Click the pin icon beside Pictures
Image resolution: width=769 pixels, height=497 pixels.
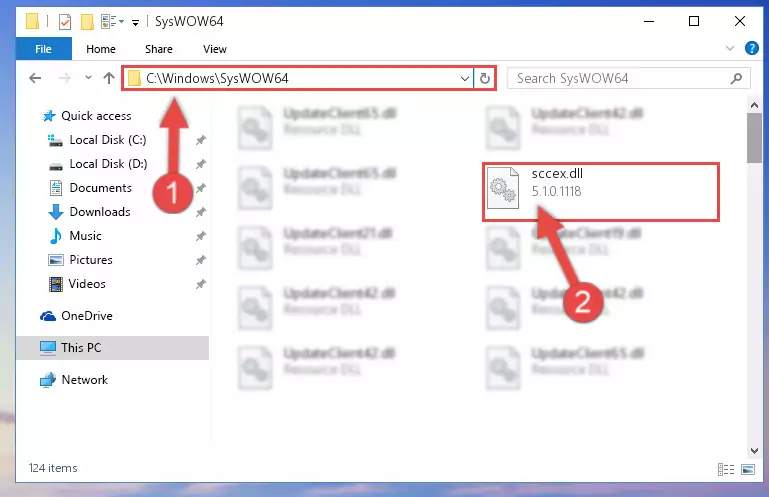tap(201, 260)
